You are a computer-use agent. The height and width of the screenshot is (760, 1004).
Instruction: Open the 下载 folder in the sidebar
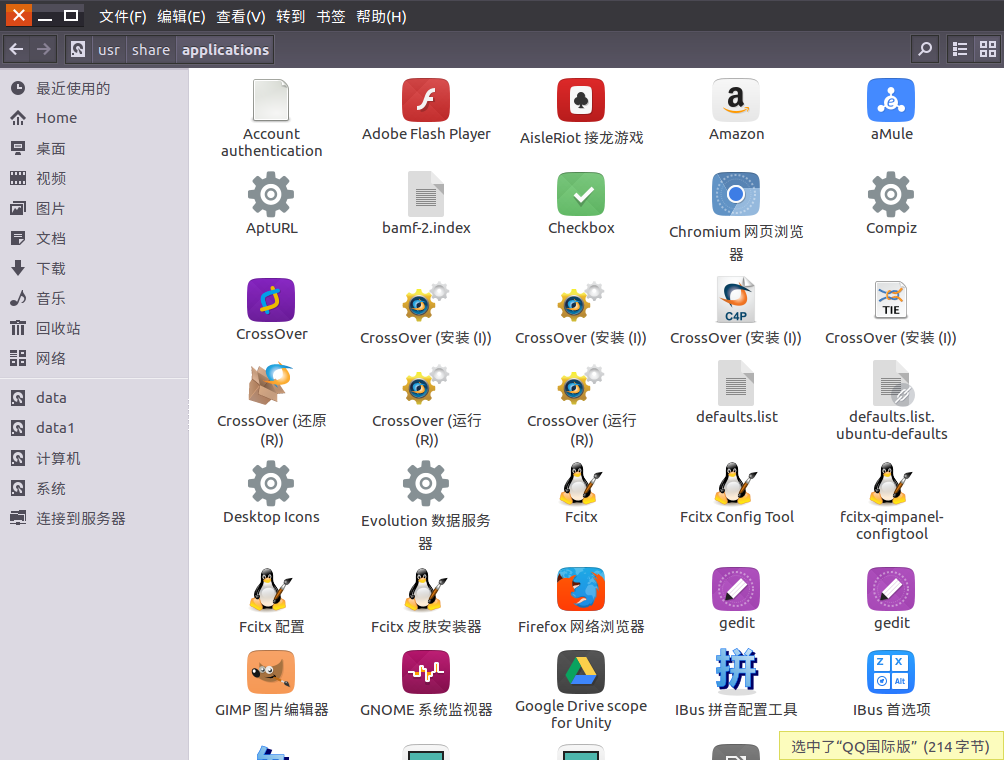click(94, 268)
